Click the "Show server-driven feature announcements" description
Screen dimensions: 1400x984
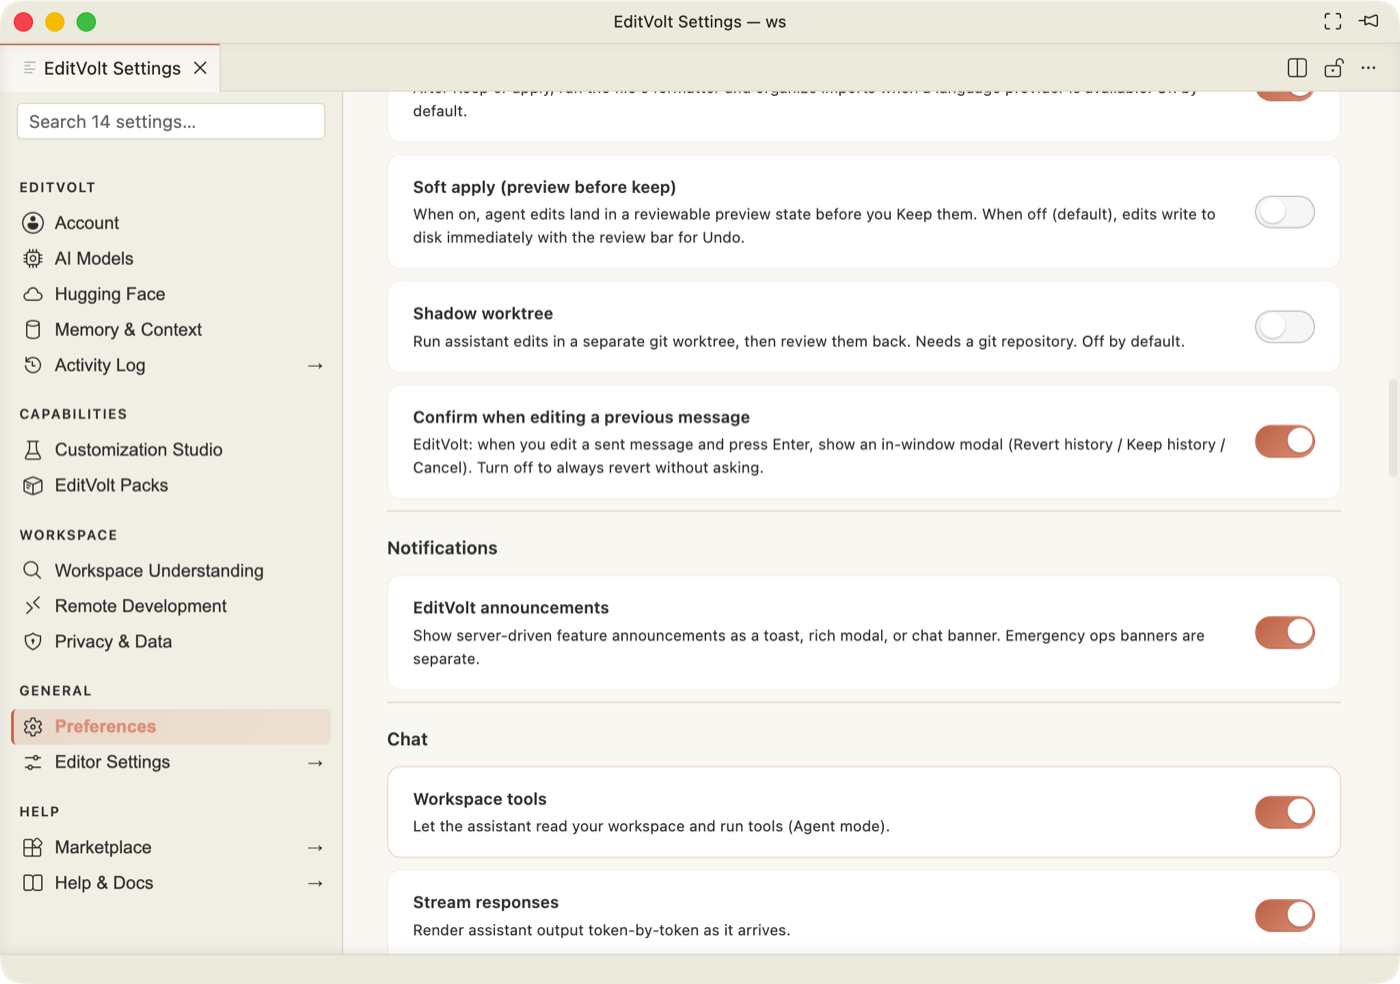tap(809, 647)
